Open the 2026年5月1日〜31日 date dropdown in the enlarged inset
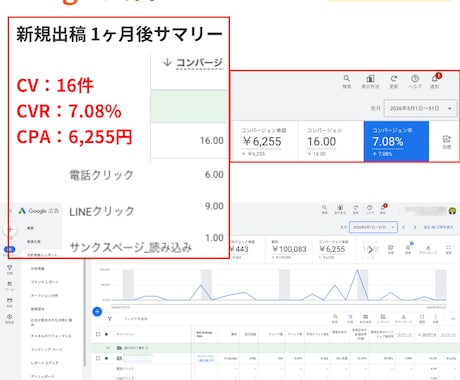The image size is (460, 380). 420,108
